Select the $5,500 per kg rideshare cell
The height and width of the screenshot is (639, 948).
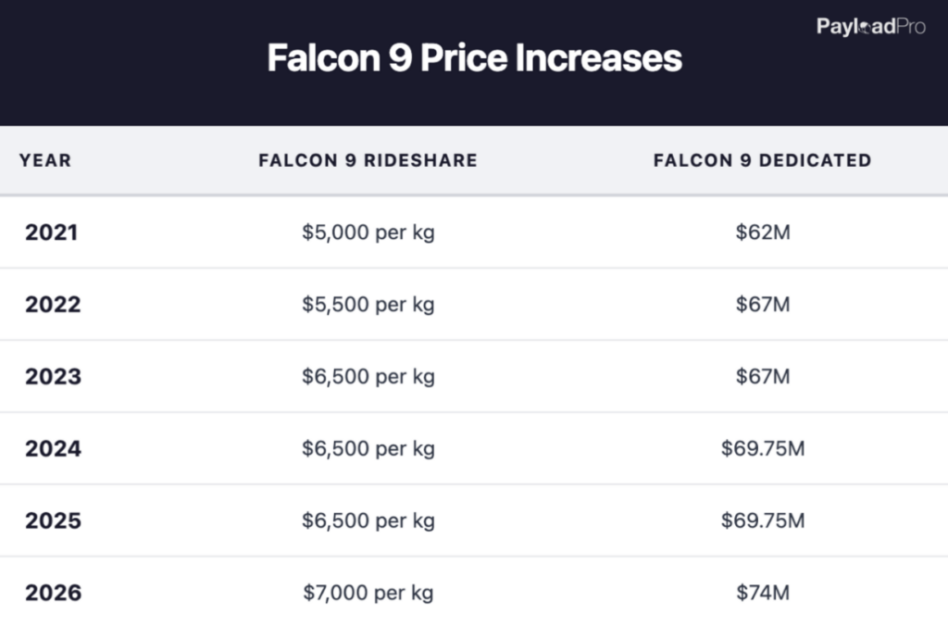[368, 305]
